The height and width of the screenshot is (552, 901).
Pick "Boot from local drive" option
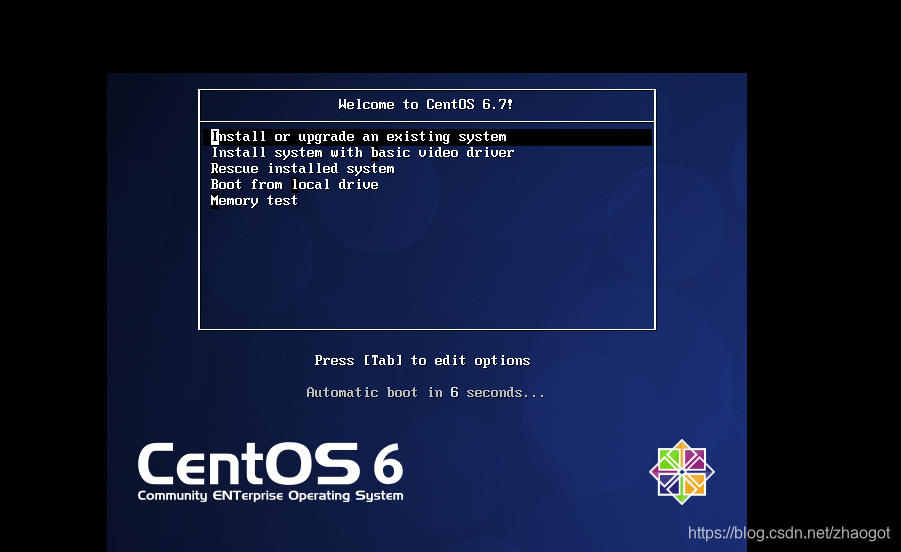point(294,185)
